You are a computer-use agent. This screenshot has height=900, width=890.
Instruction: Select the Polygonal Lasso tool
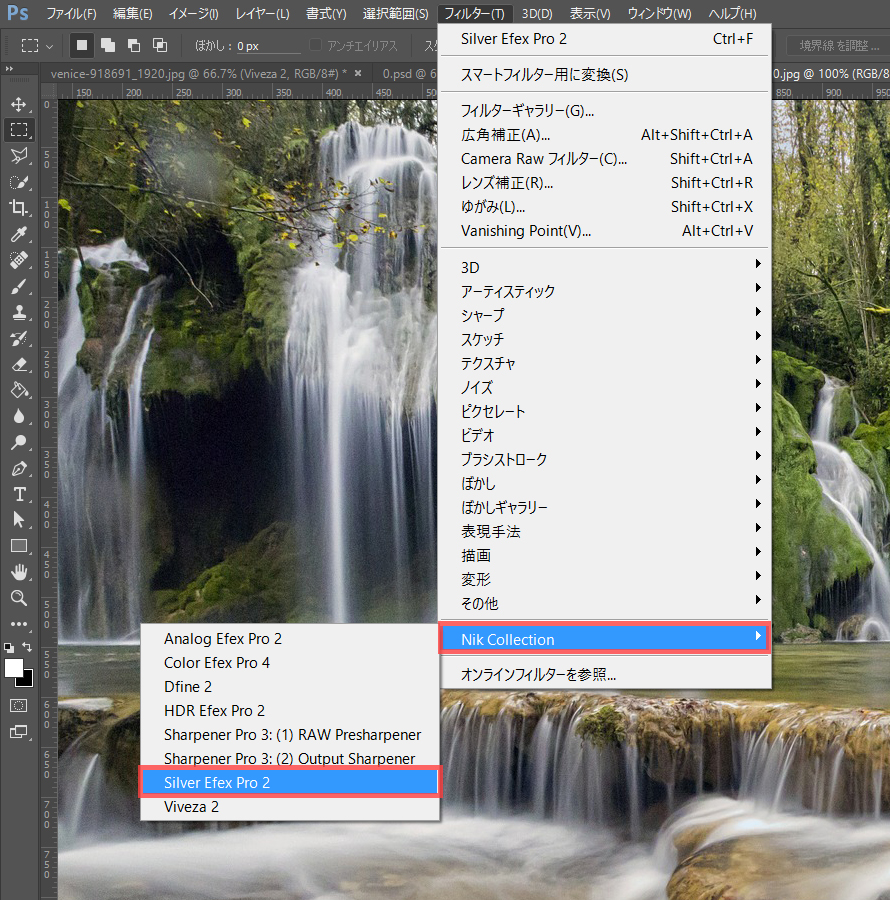[x=19, y=156]
